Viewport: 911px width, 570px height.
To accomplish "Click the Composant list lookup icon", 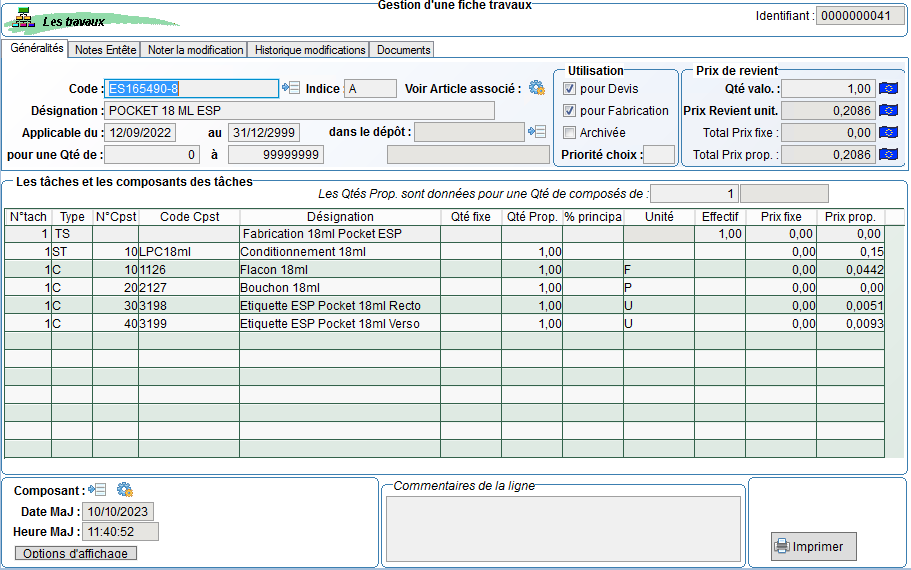I will point(97,490).
